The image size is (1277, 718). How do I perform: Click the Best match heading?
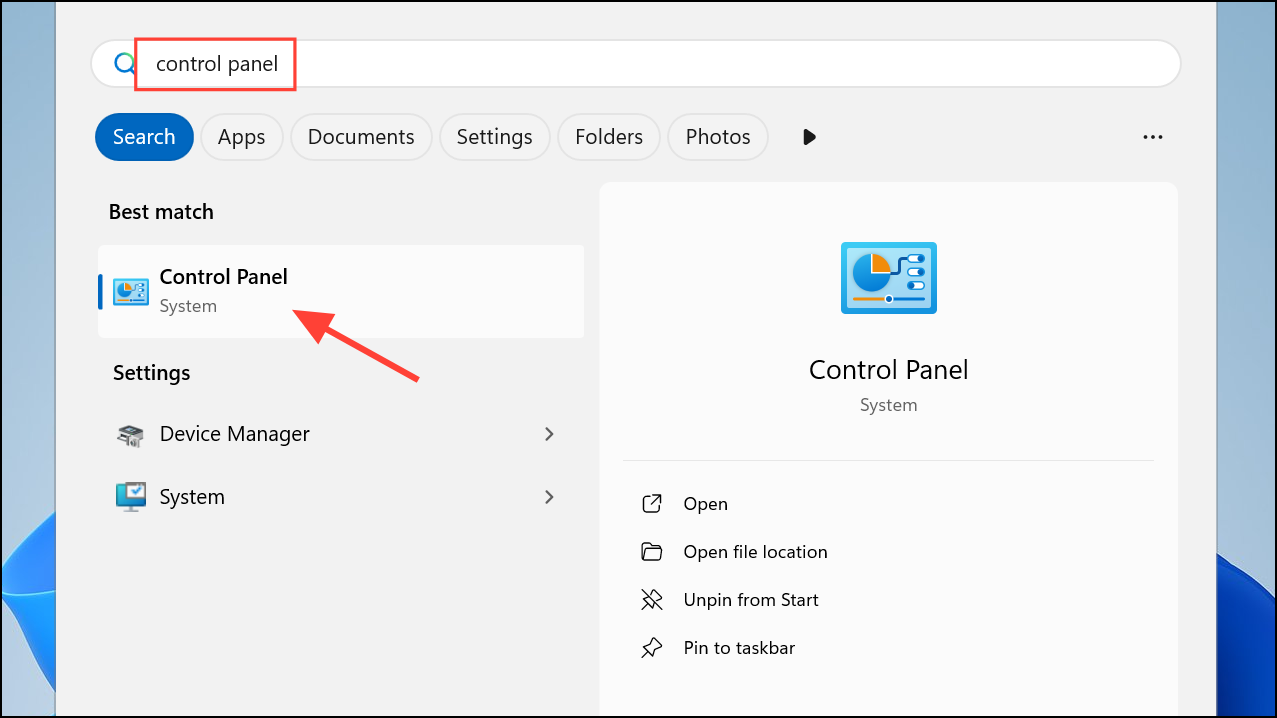[161, 212]
